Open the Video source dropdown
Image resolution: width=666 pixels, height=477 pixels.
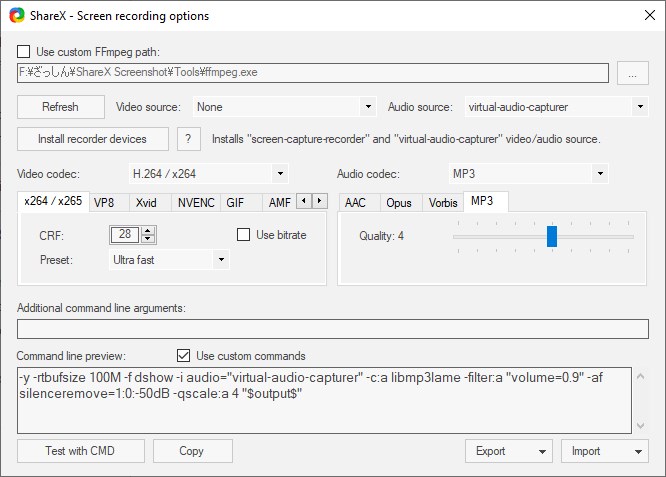click(284, 107)
